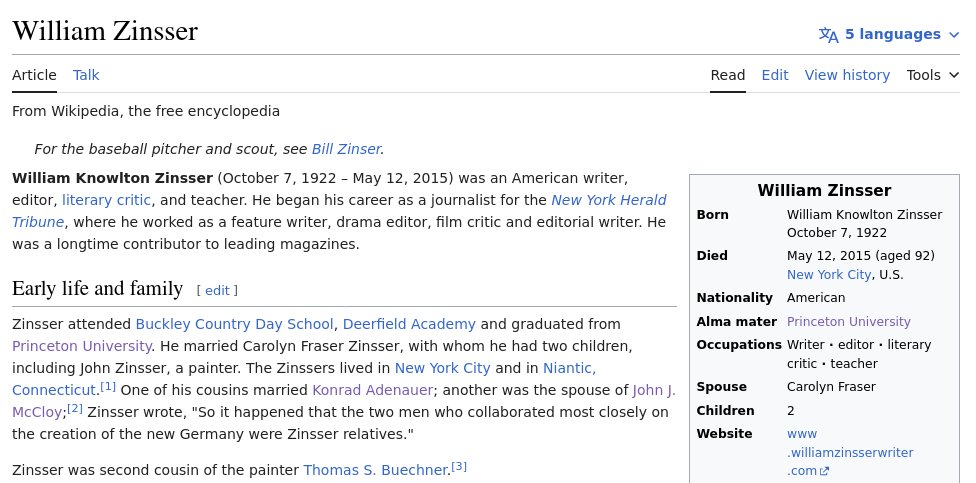The width and height of the screenshot is (976, 483).
Task: Switch to the Talk tab
Action: 86,75
